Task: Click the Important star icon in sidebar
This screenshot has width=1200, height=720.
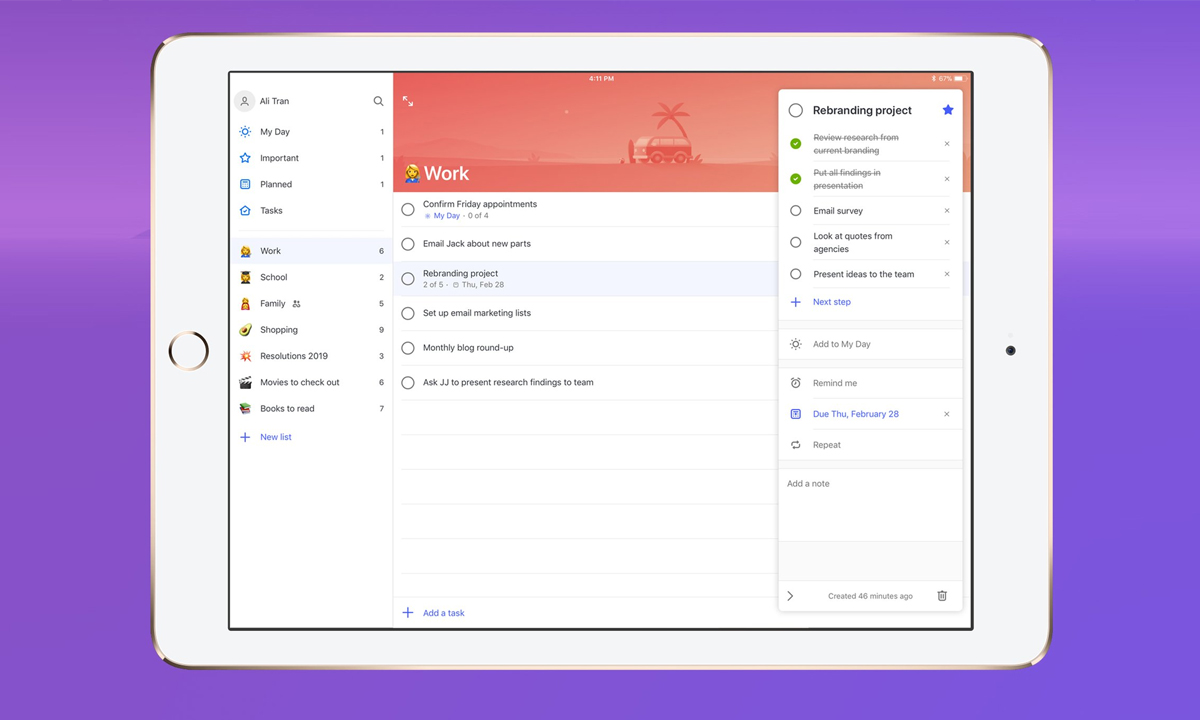Action: pyautogui.click(x=245, y=158)
